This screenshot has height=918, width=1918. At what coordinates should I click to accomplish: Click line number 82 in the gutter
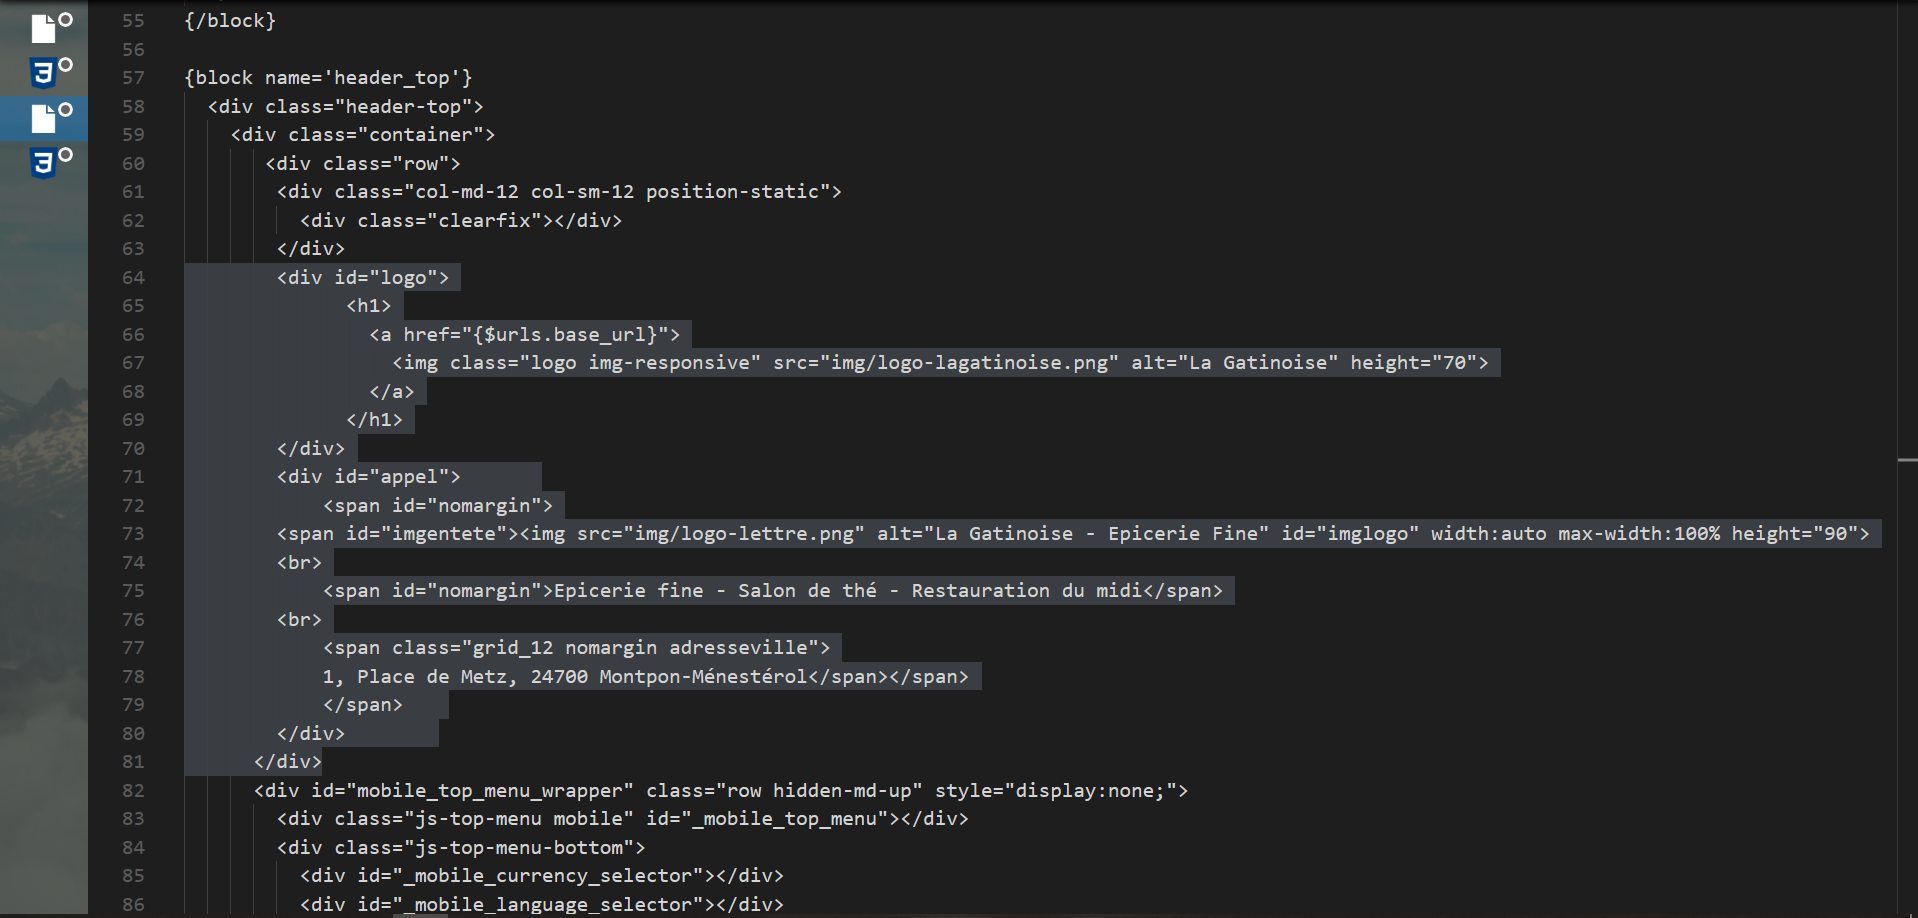133,791
